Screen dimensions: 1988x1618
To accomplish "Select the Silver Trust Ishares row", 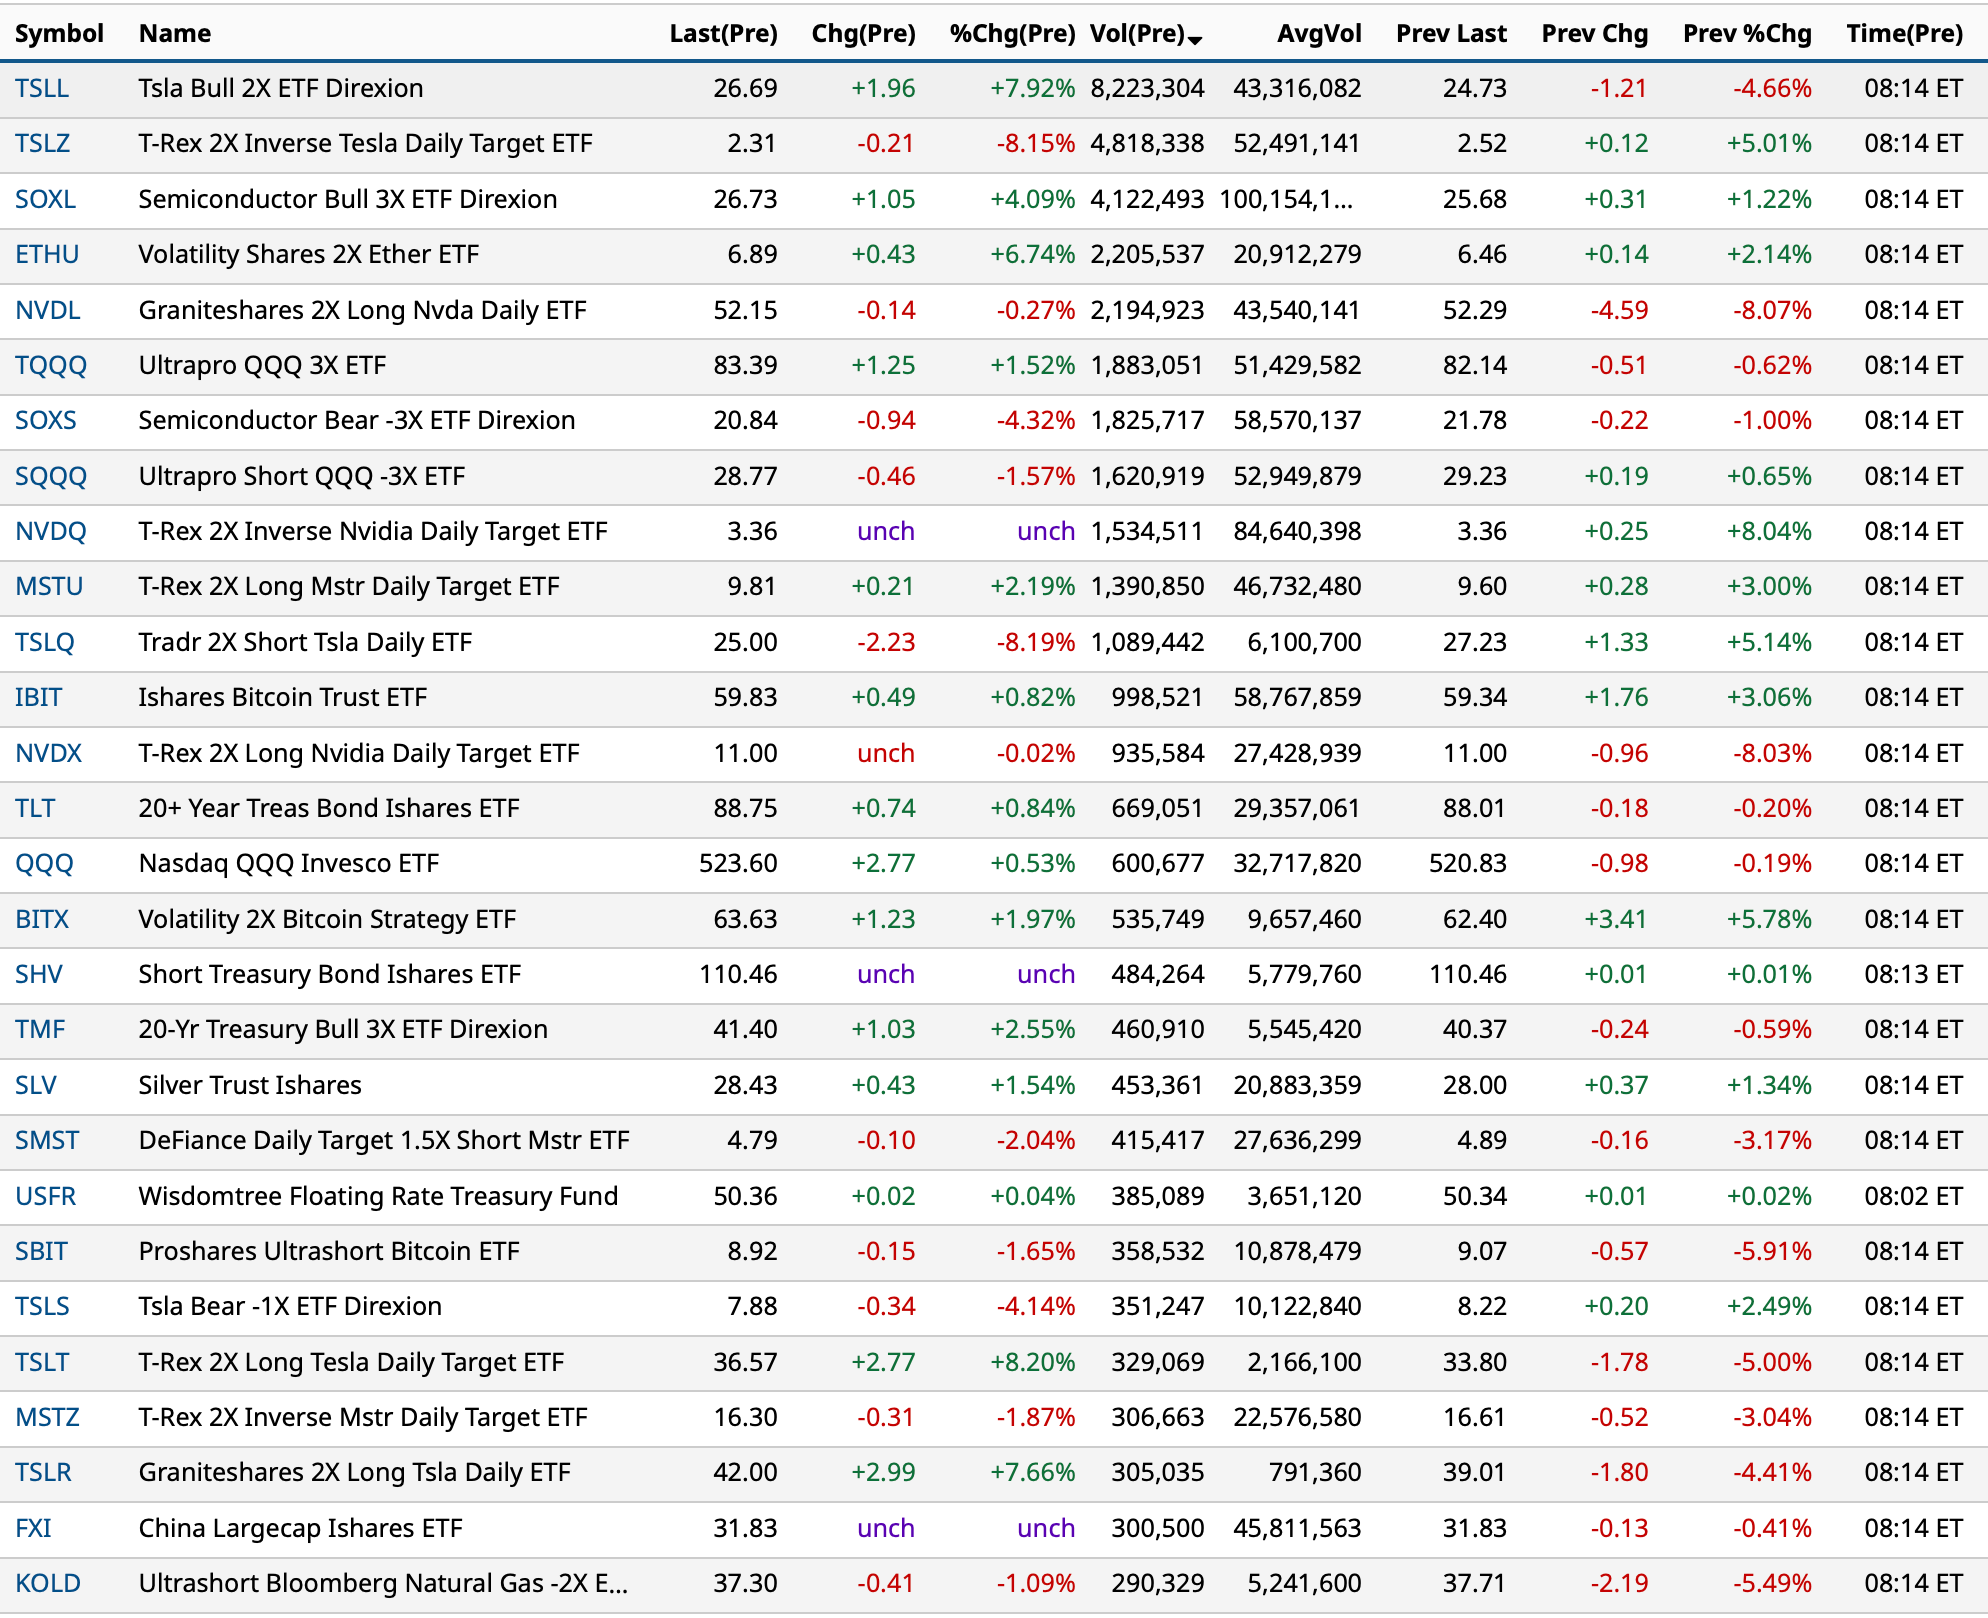I will point(250,1086).
